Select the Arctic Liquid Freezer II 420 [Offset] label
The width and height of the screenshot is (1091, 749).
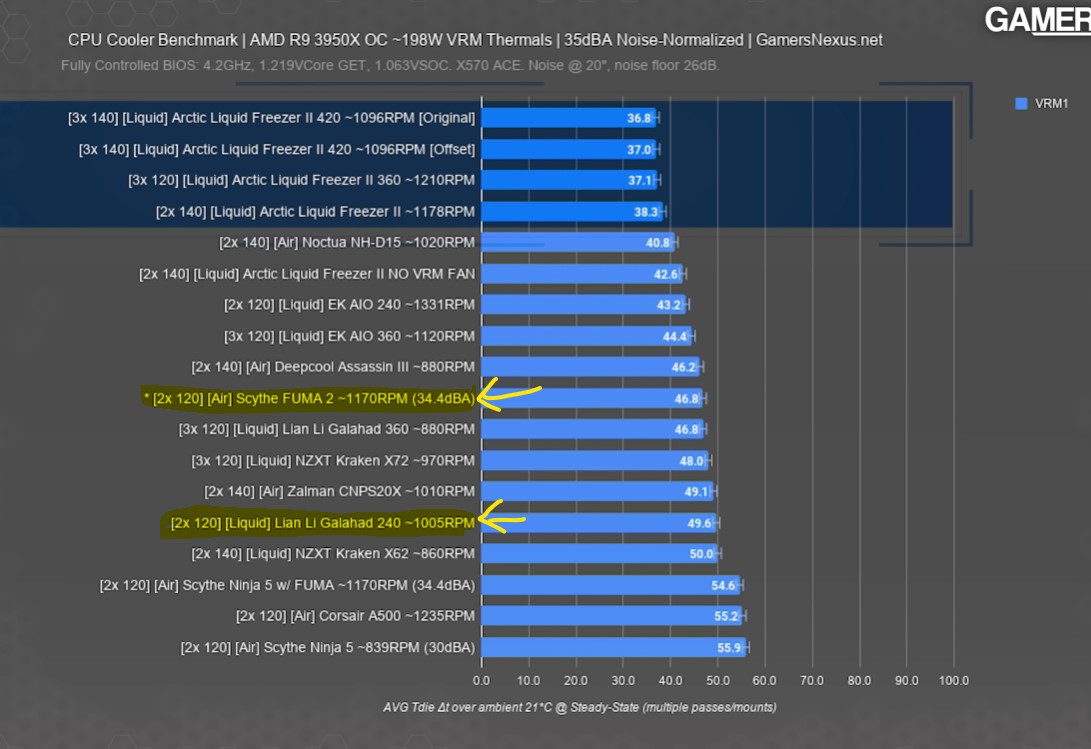pyautogui.click(x=277, y=149)
